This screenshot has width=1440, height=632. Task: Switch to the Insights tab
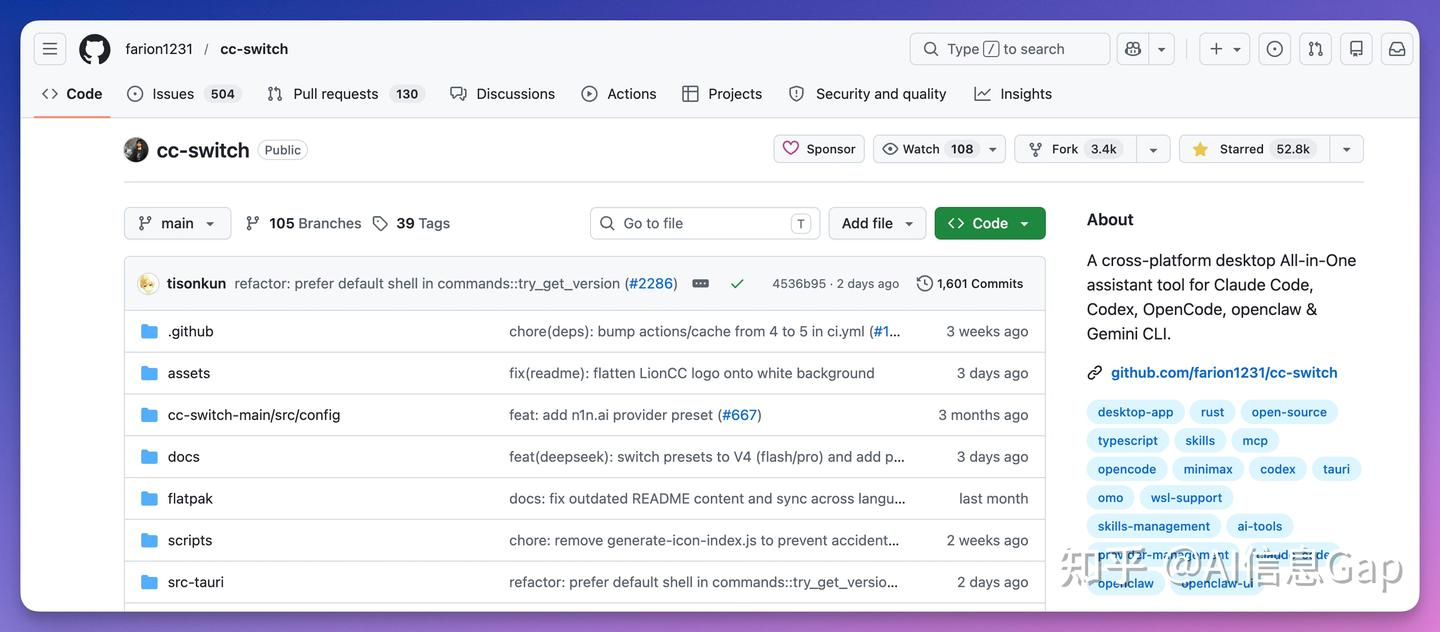[x=1013, y=94]
